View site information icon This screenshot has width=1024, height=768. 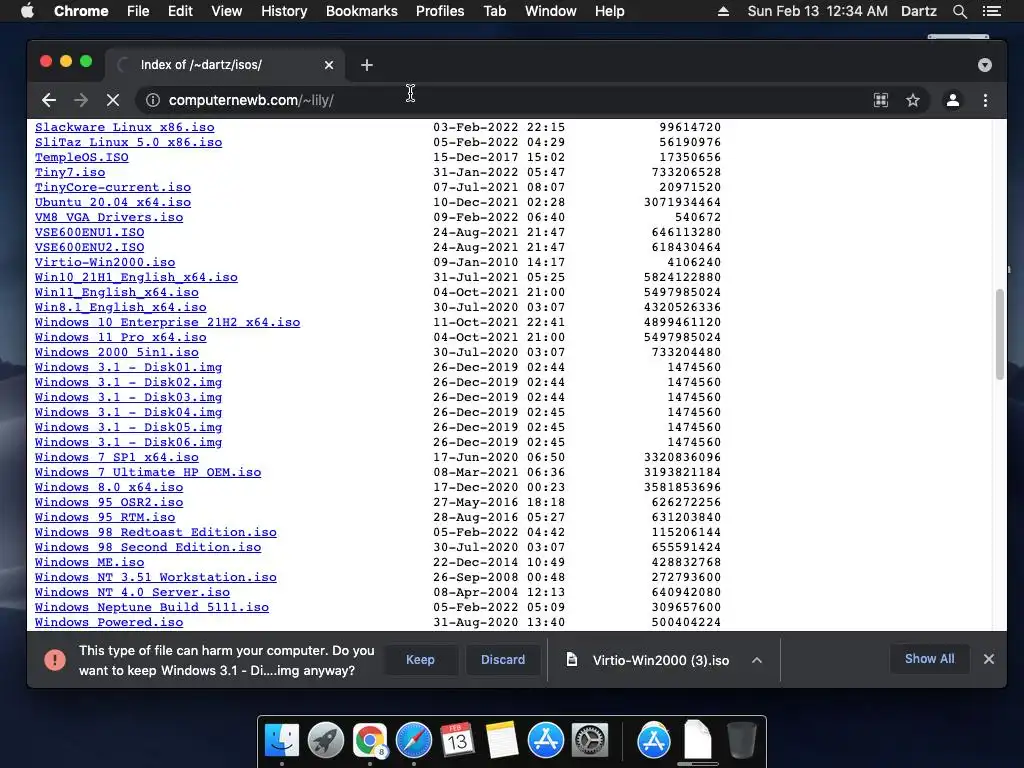[x=153, y=100]
